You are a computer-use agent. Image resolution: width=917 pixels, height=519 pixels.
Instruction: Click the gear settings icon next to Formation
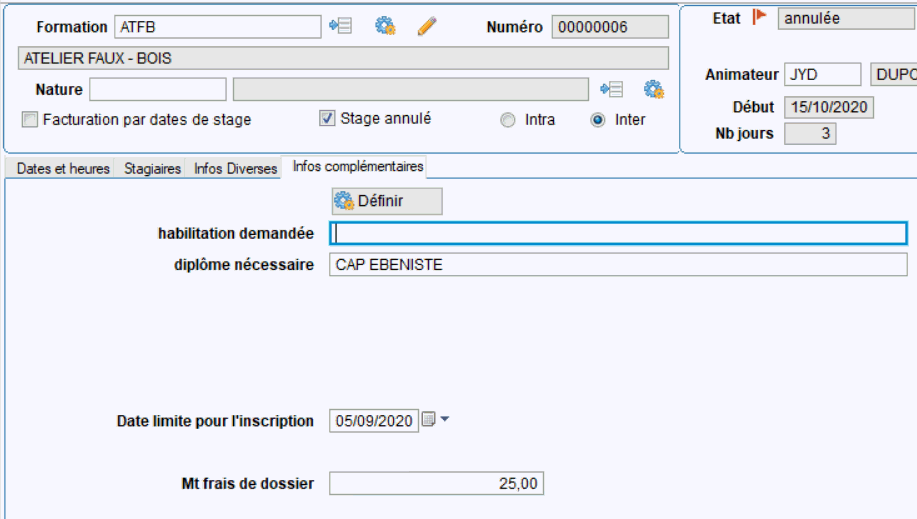point(385,26)
